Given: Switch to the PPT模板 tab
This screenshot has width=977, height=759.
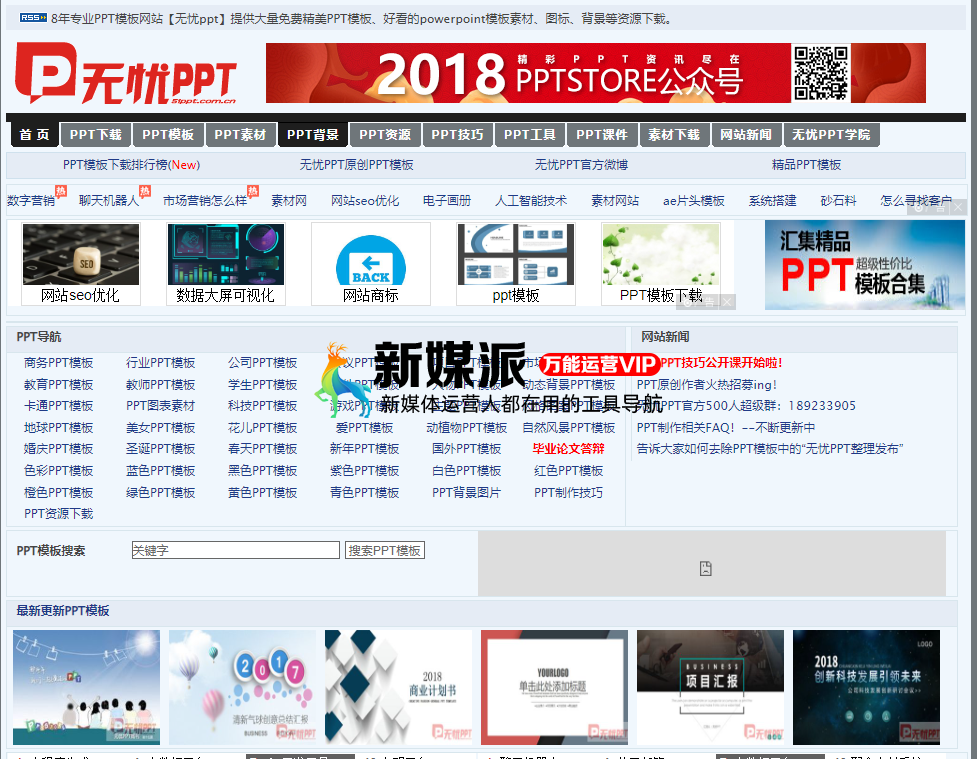Looking at the screenshot, I should coord(168,135).
